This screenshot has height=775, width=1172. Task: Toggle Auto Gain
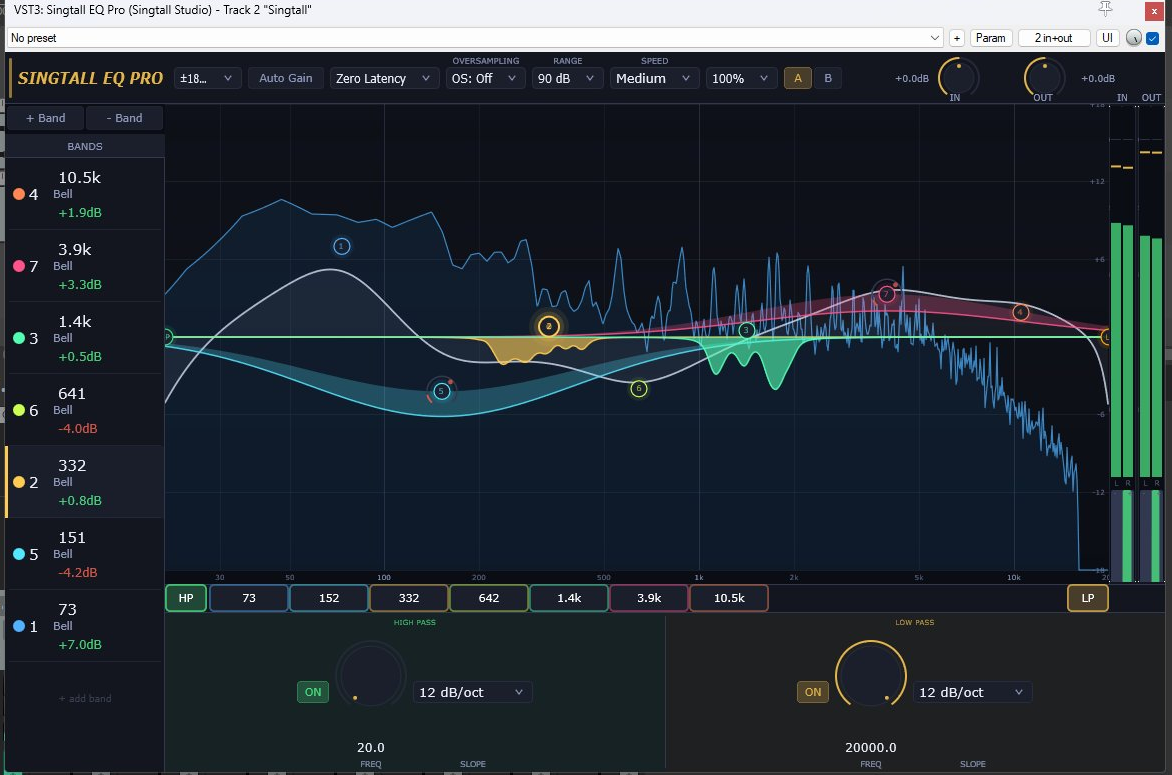[286, 78]
